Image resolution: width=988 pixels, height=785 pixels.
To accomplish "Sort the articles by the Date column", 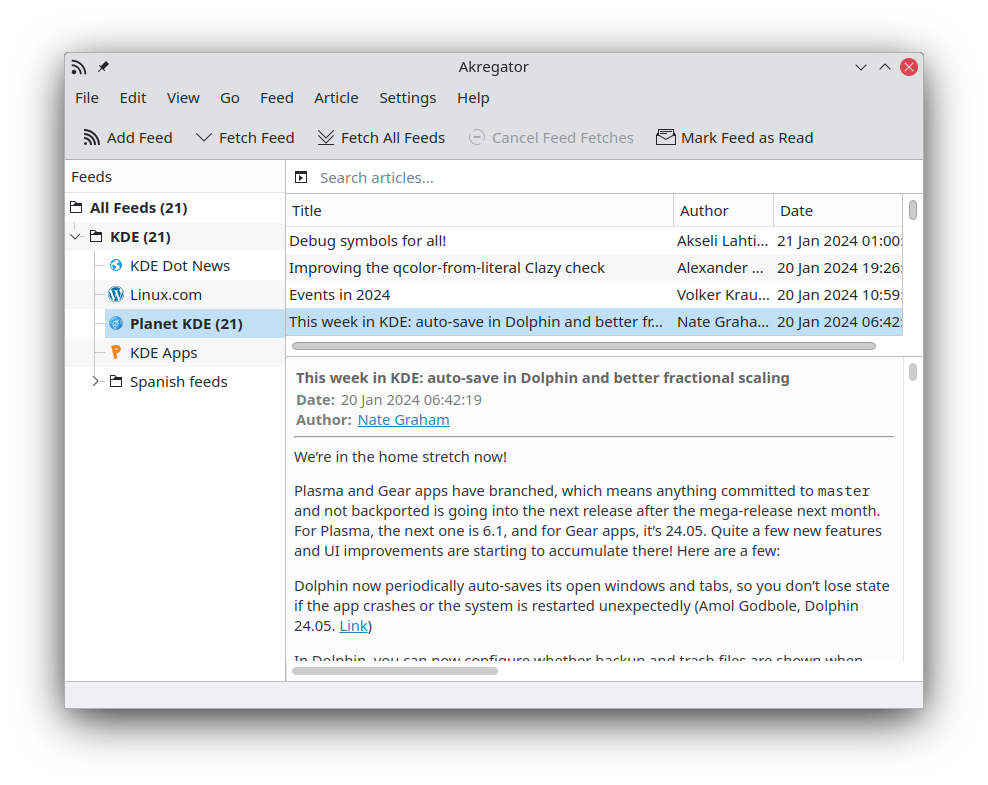I will pyautogui.click(x=836, y=211).
